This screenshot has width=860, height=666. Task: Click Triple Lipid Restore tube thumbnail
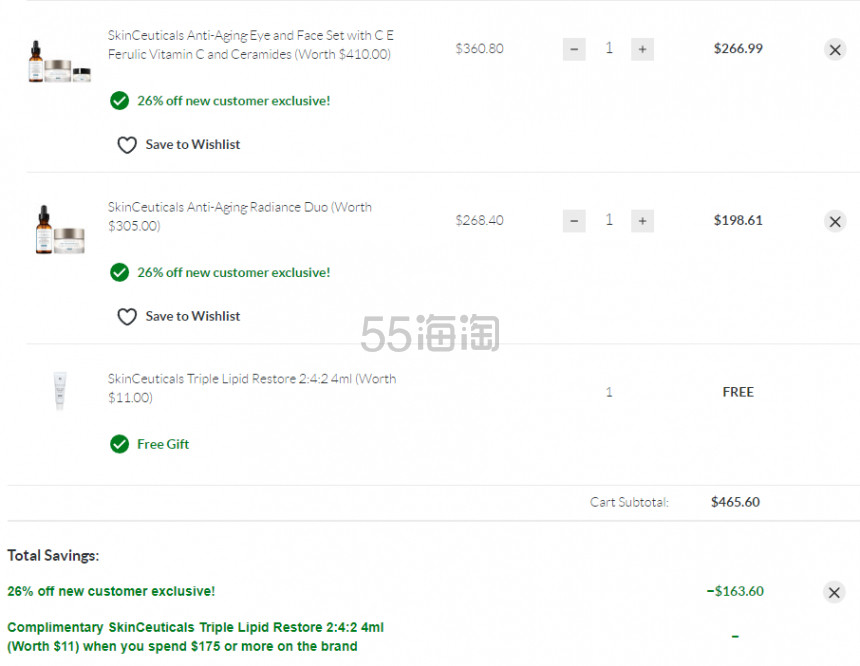pyautogui.click(x=60, y=391)
